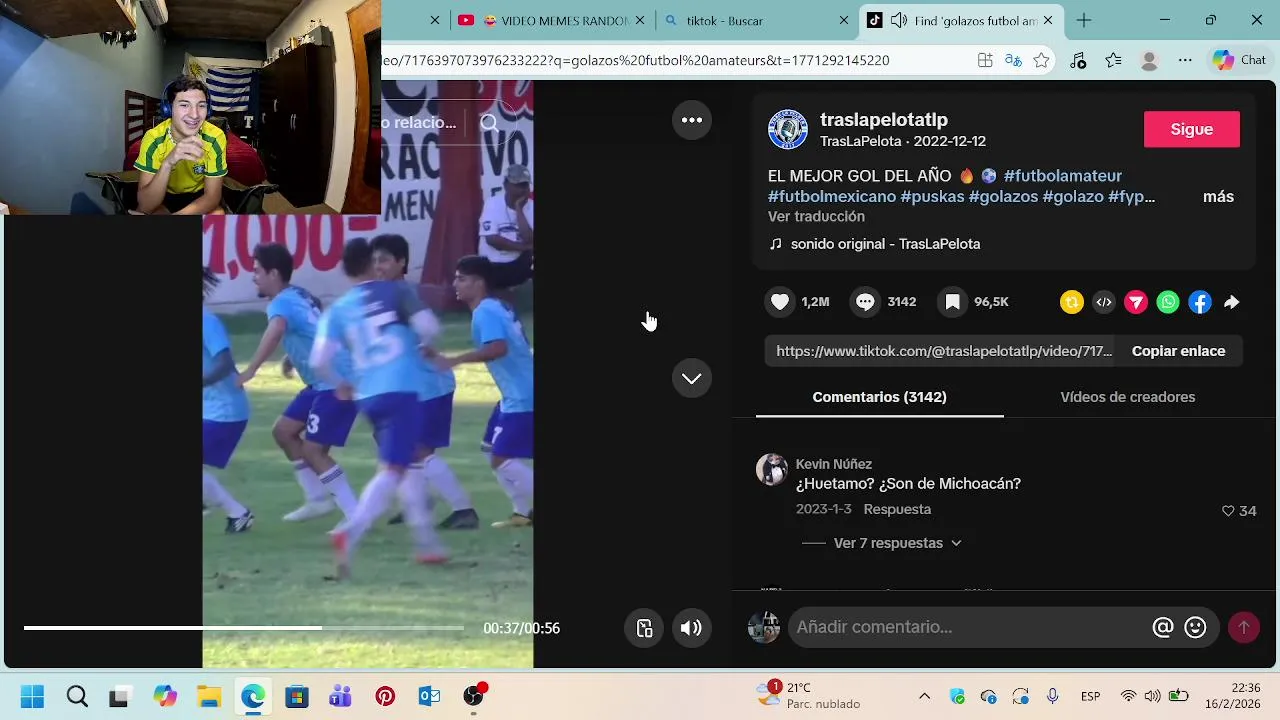Click the red post comment arrow

(x=1244, y=627)
